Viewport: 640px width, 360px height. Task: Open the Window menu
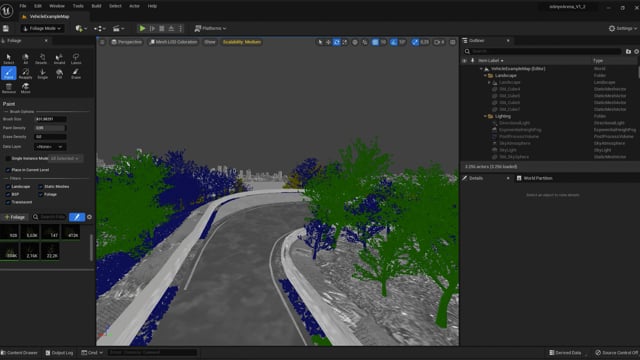click(57, 6)
